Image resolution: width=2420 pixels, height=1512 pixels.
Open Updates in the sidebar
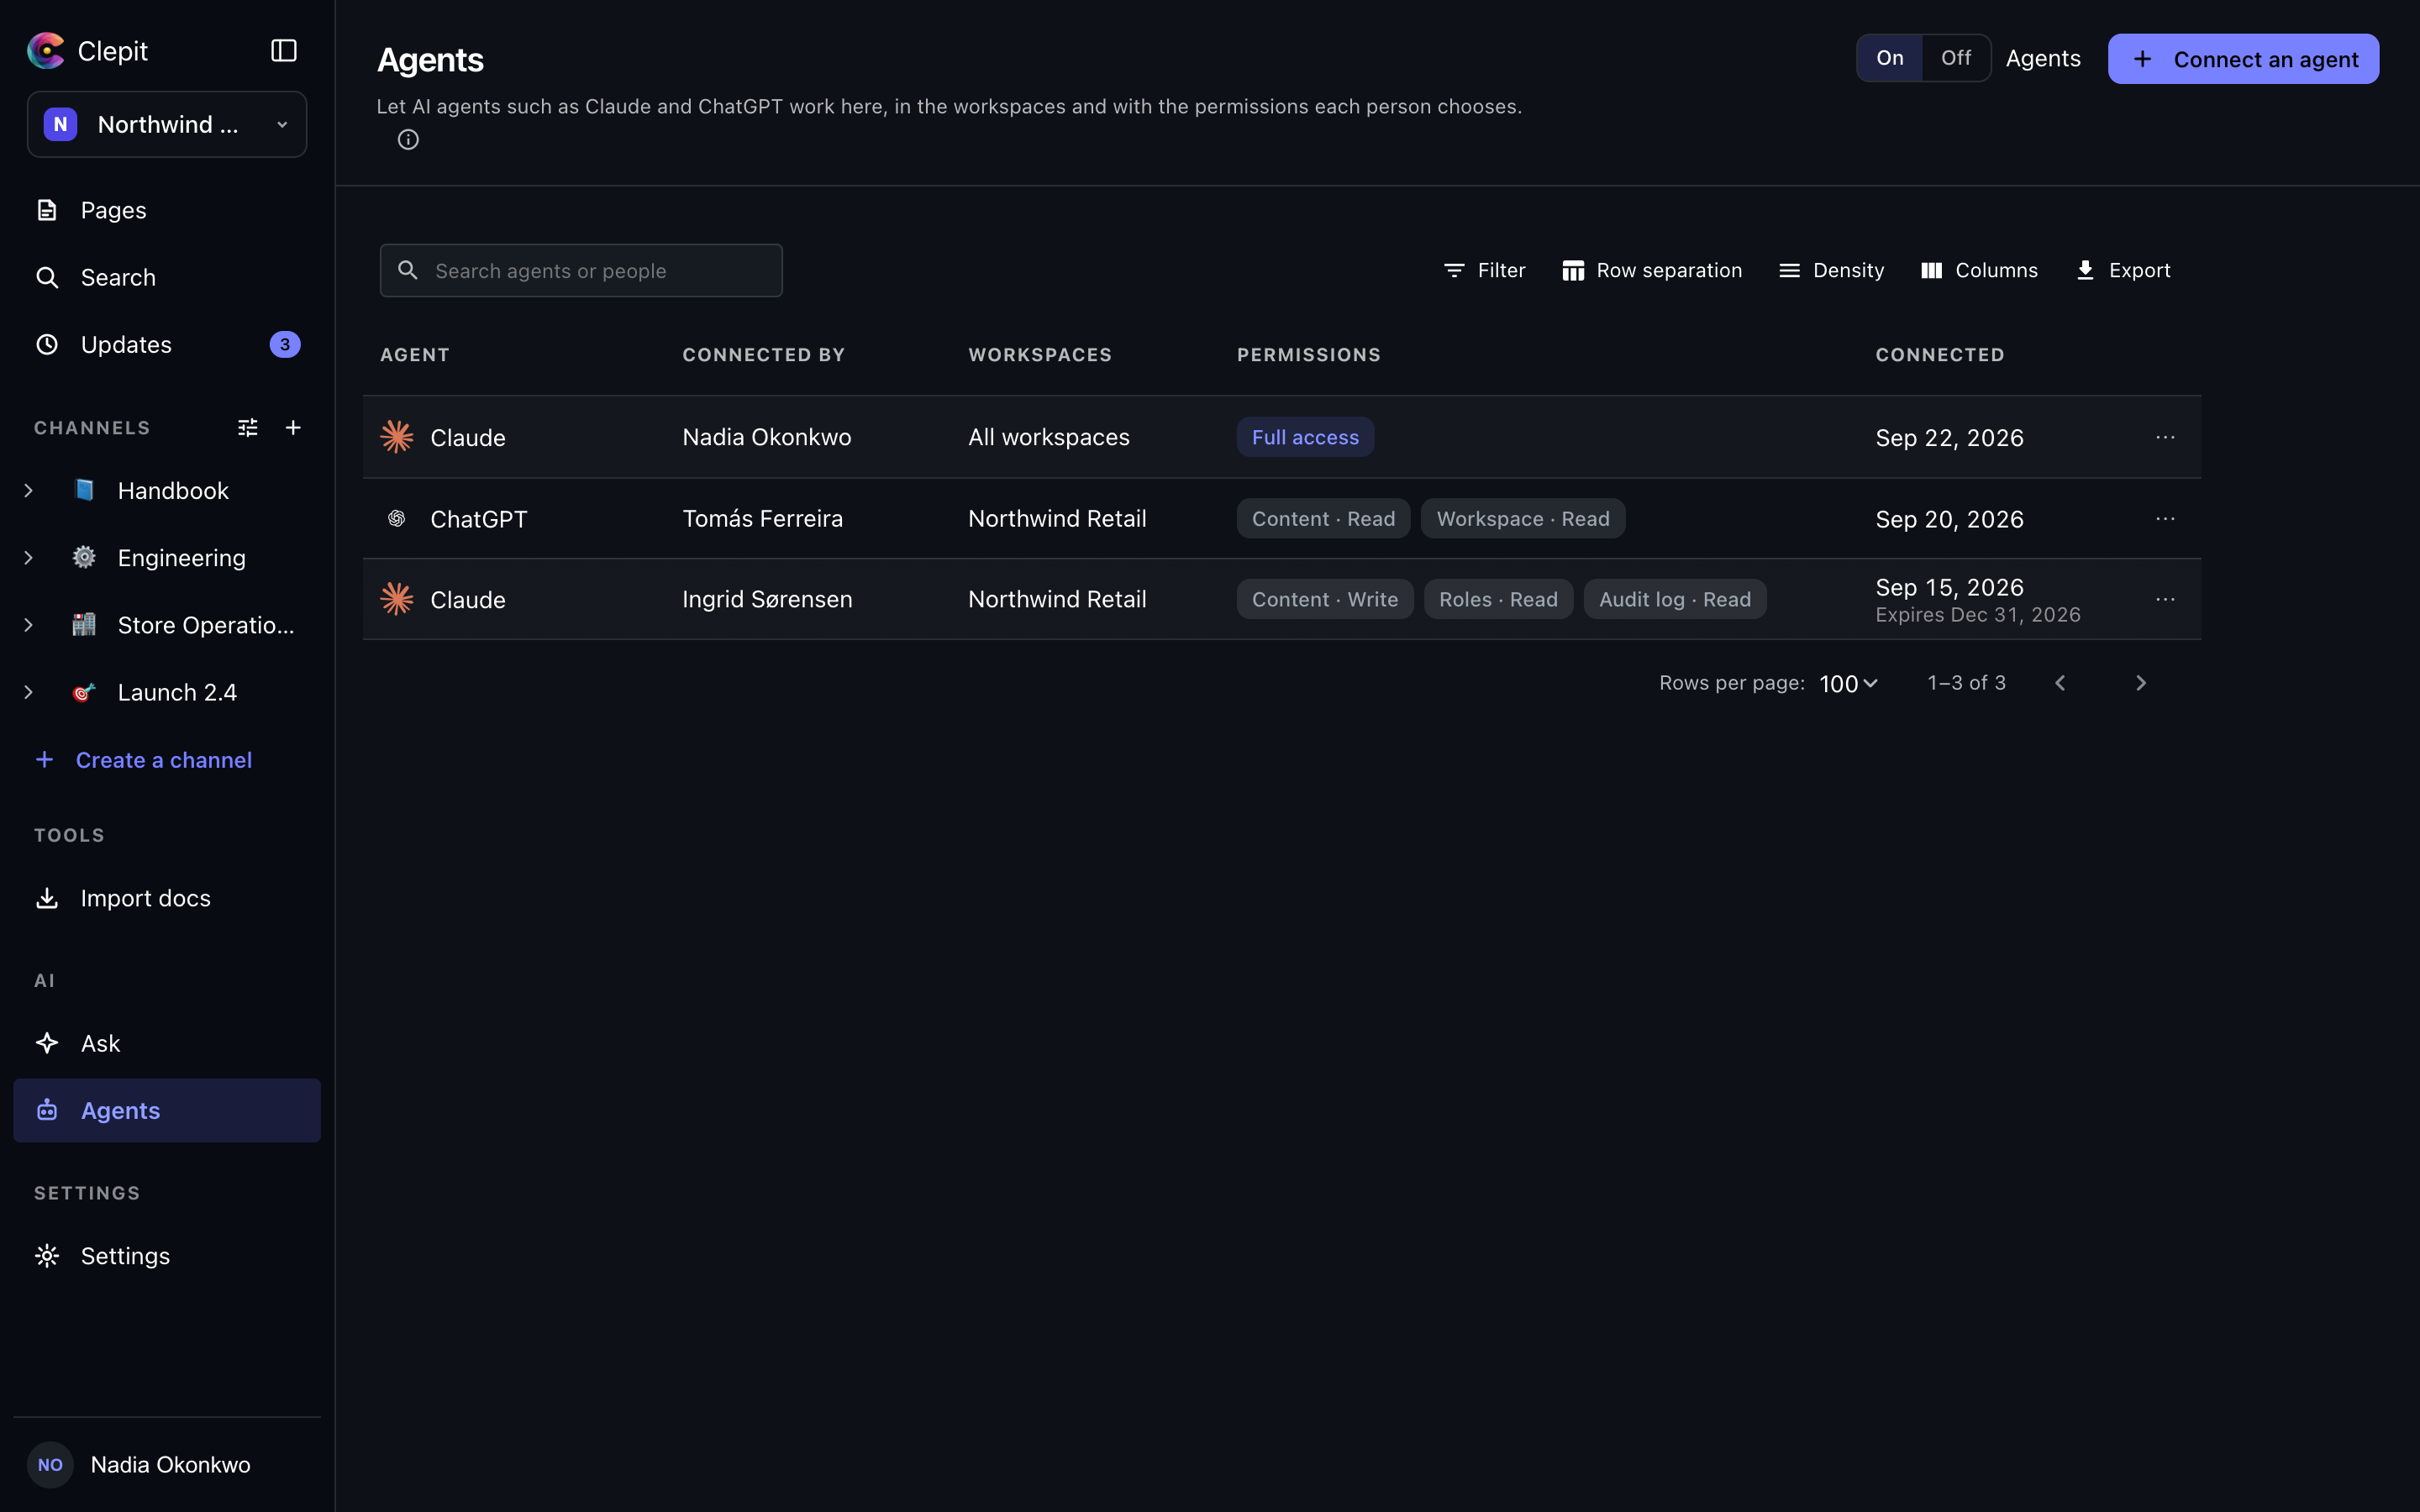(167, 344)
